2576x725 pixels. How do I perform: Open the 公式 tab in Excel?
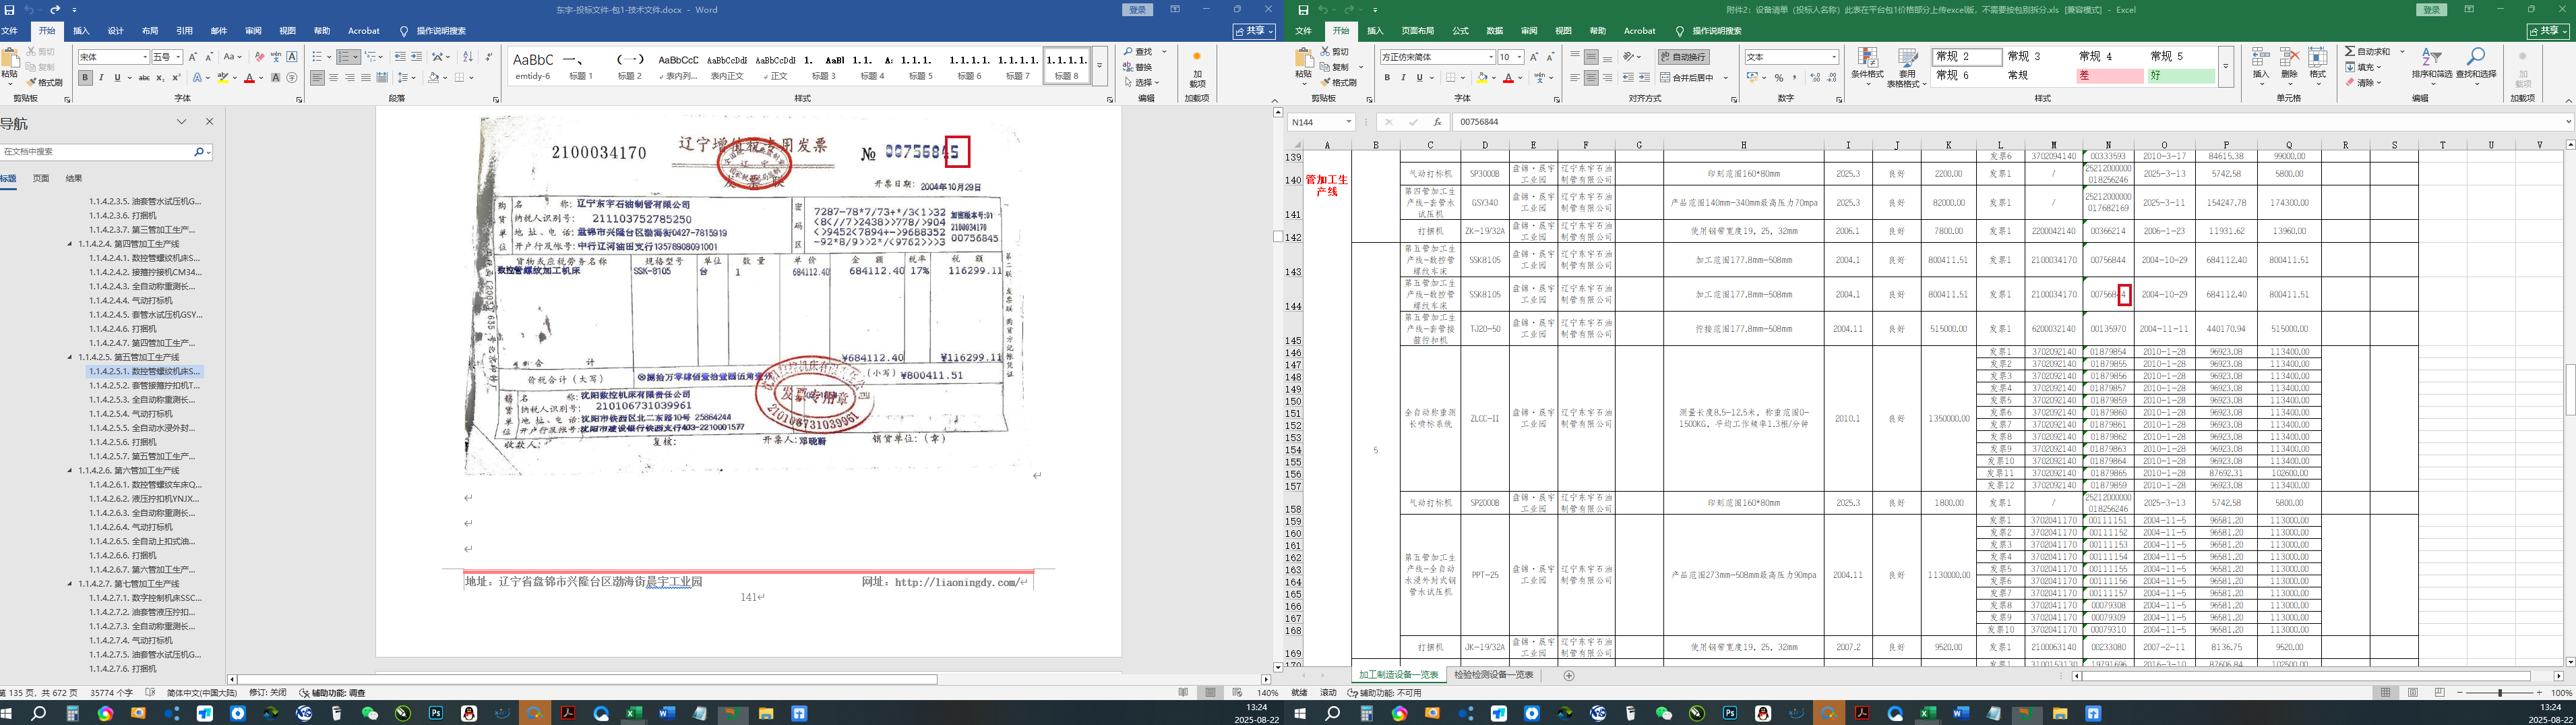(x=1460, y=31)
